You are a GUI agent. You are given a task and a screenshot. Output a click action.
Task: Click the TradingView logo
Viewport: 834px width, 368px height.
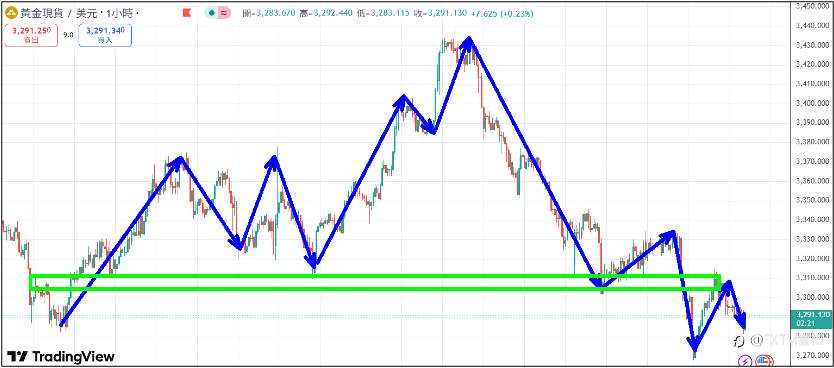click(60, 356)
